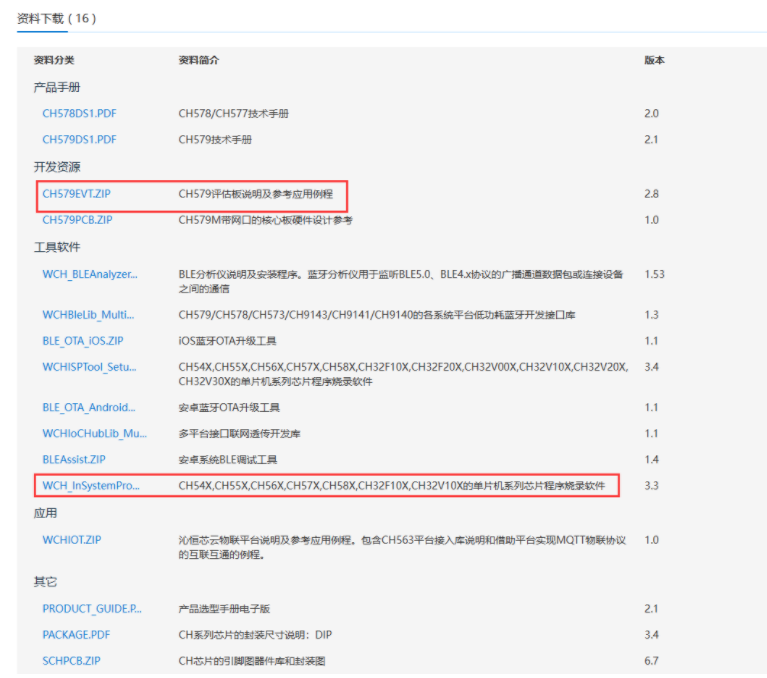The width and height of the screenshot is (767, 678).
Task: Click the 沁恒芯云物联平台说明 description for WCHIOT.ZIP
Action: (x=402, y=547)
